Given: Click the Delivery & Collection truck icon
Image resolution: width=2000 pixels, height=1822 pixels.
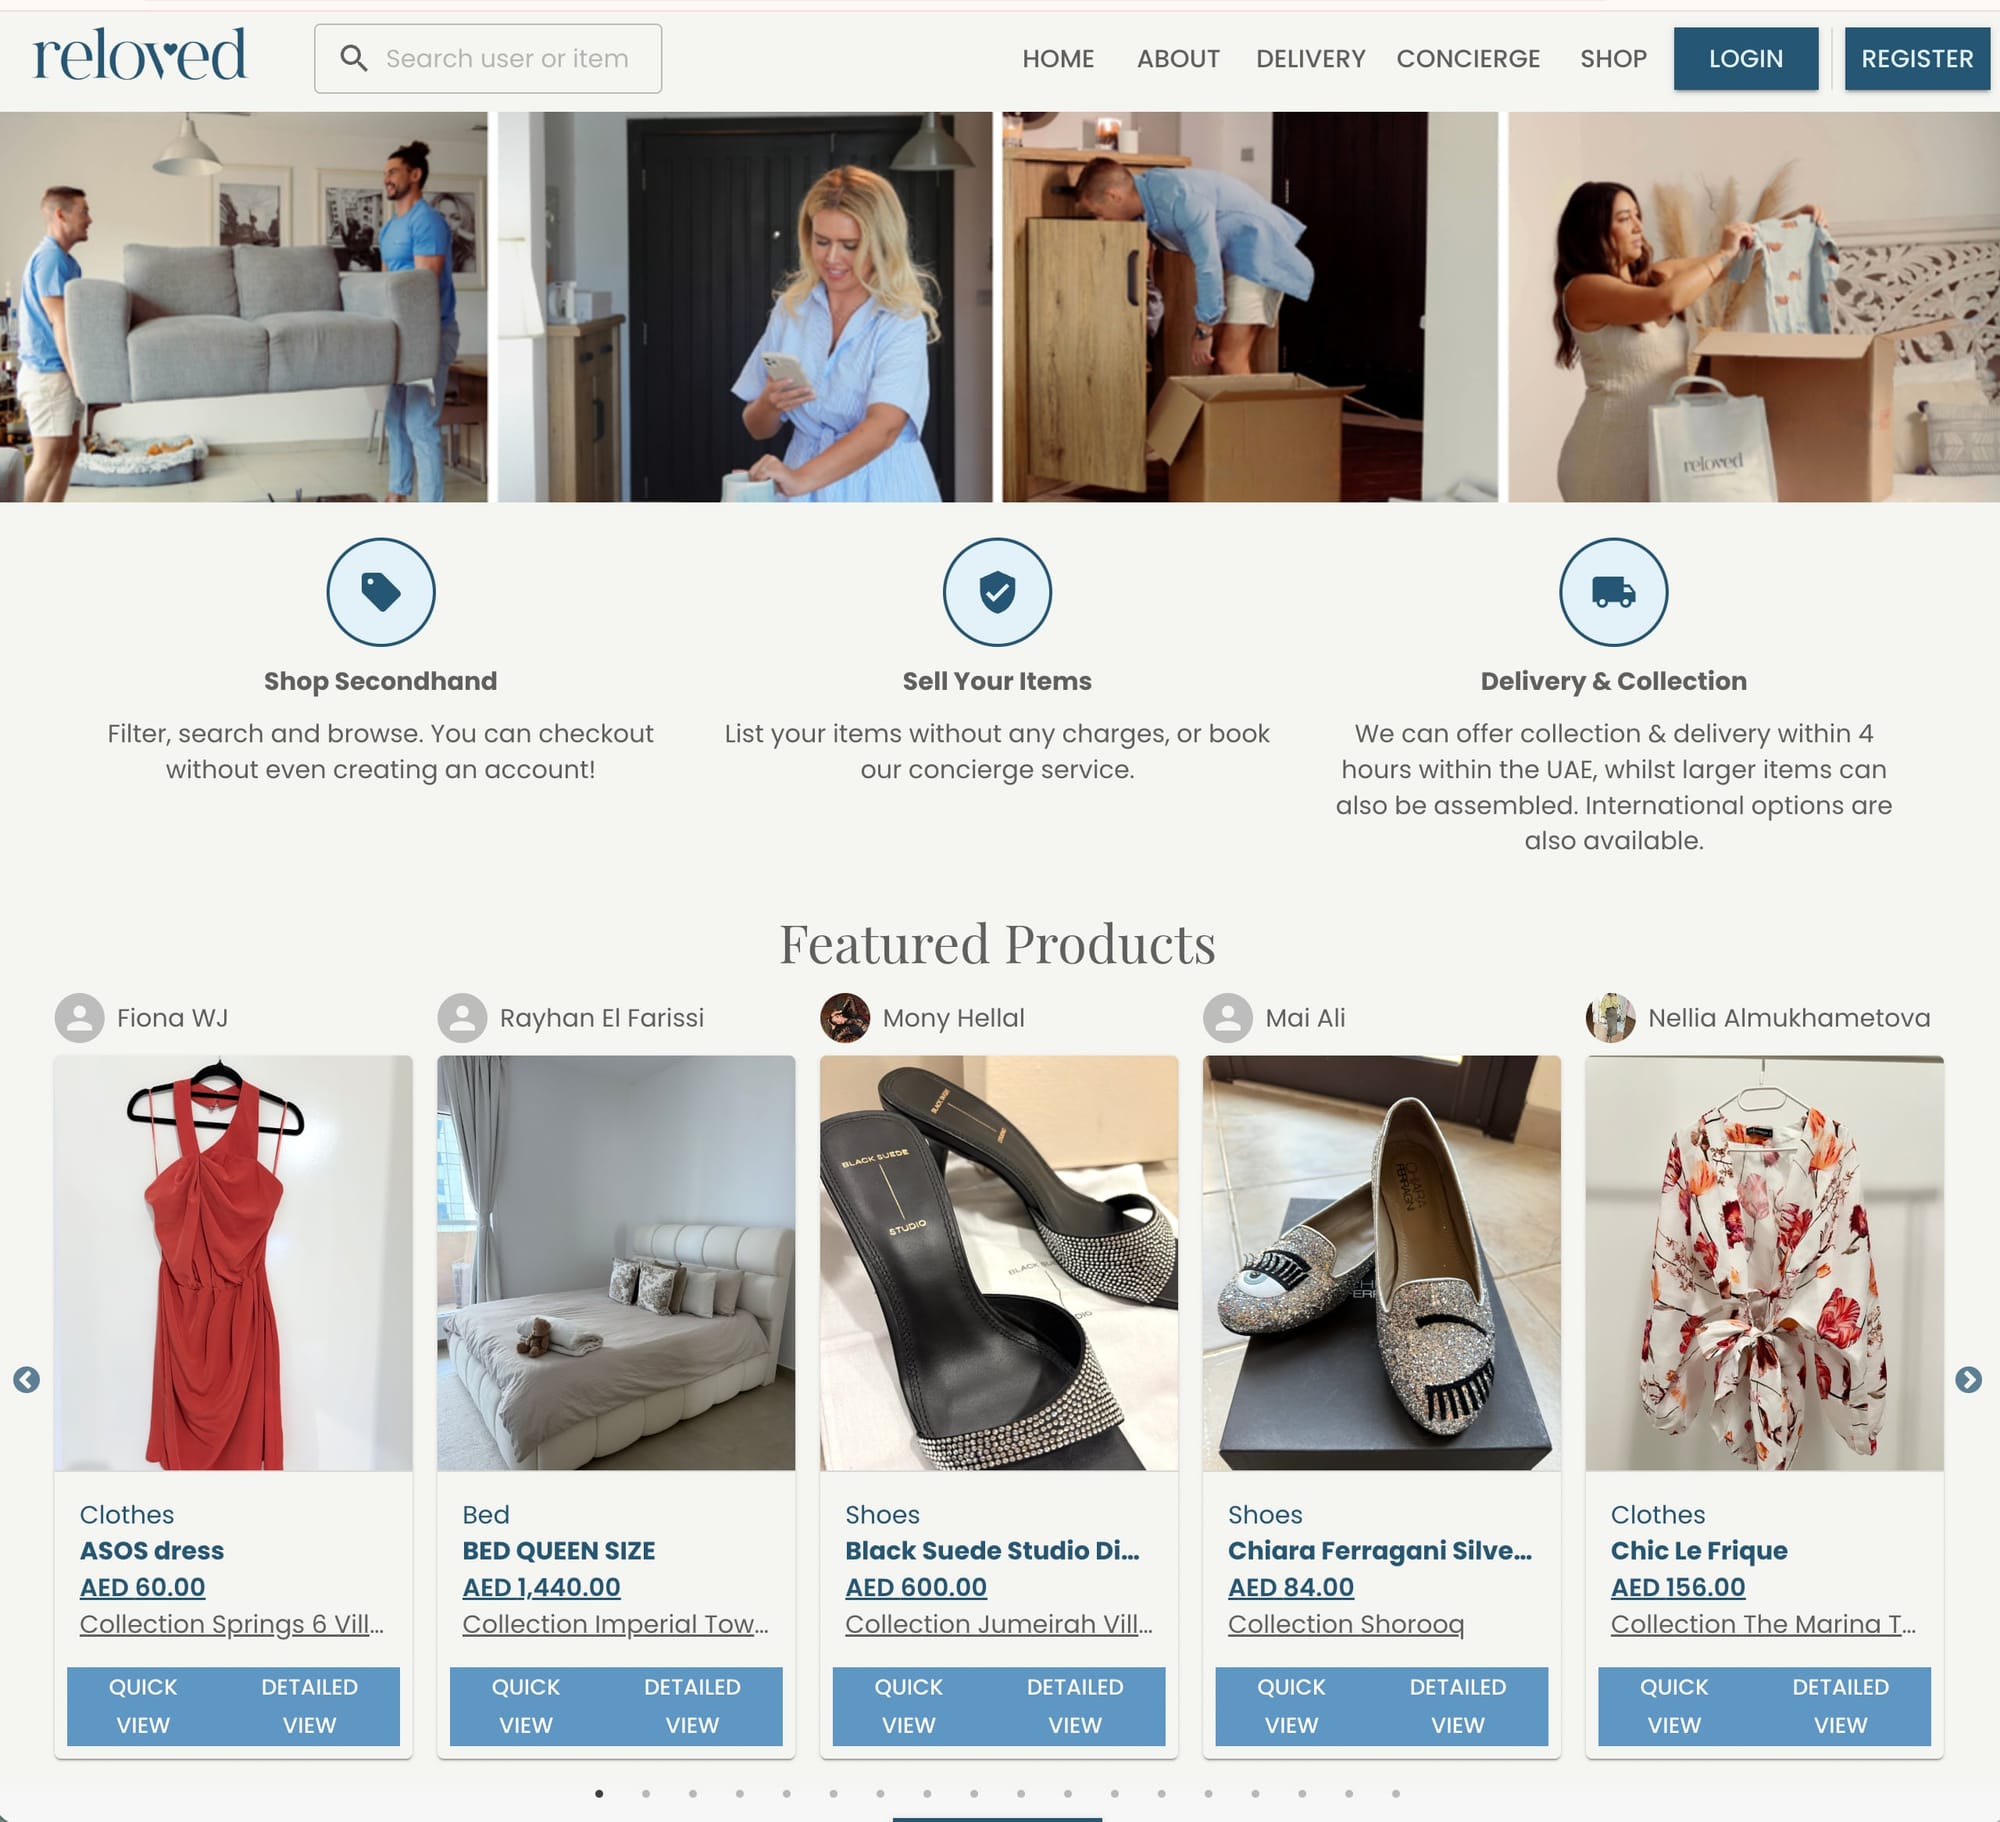Looking at the screenshot, I should click(1613, 592).
